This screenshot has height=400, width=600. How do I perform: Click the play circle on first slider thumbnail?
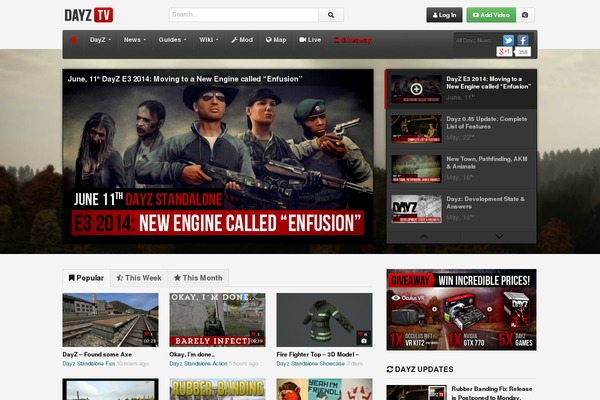point(416,89)
